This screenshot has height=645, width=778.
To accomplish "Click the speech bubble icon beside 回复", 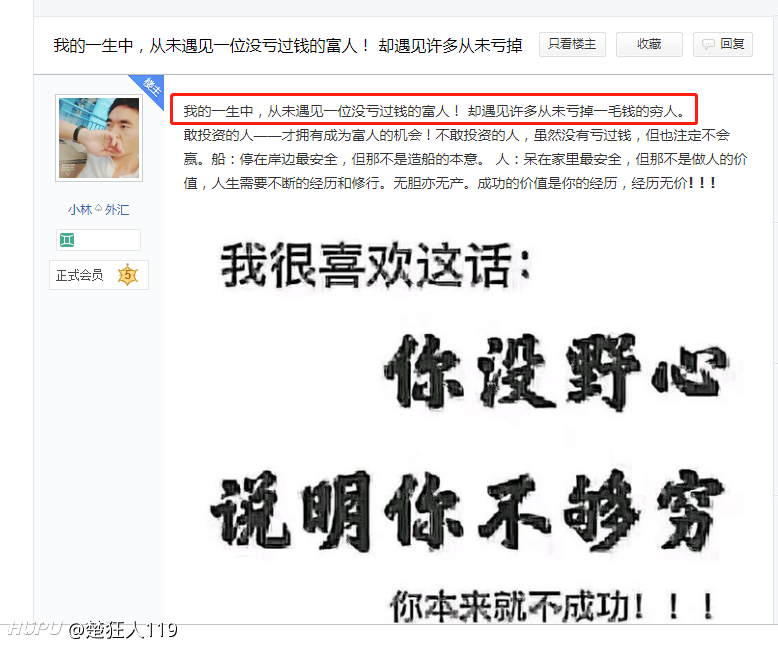I will click(x=708, y=45).
